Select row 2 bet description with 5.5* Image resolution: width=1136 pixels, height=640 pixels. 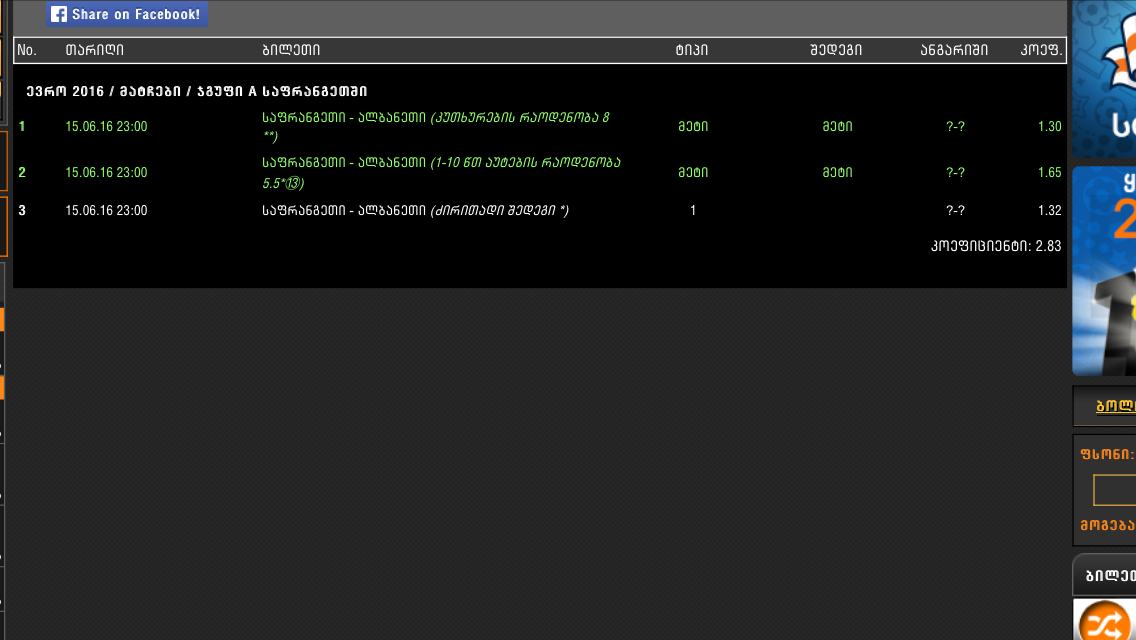coord(441,173)
